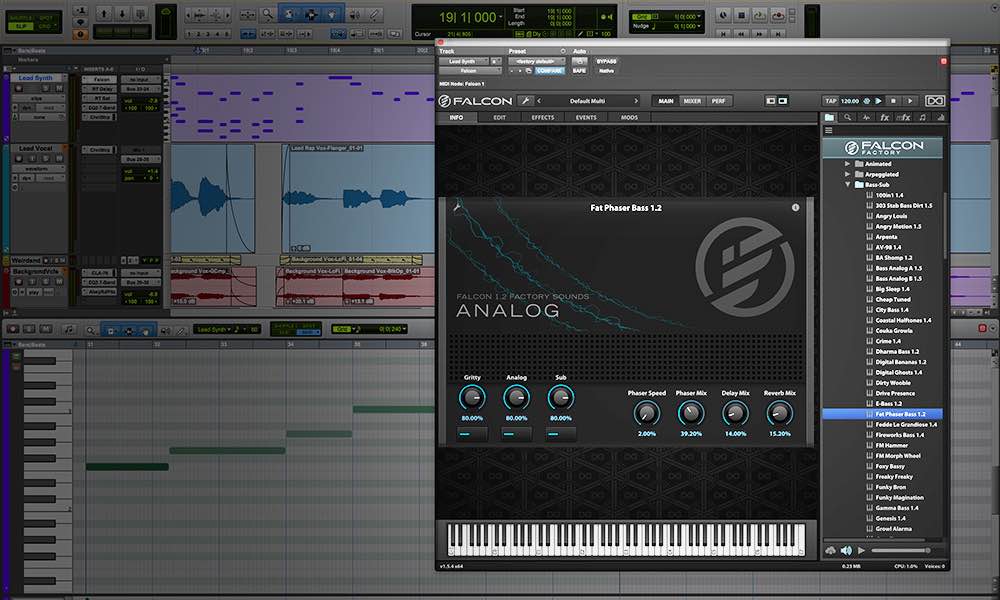Stop Falcon's transport
Viewport: 1000px width, 600px height.
[893, 101]
